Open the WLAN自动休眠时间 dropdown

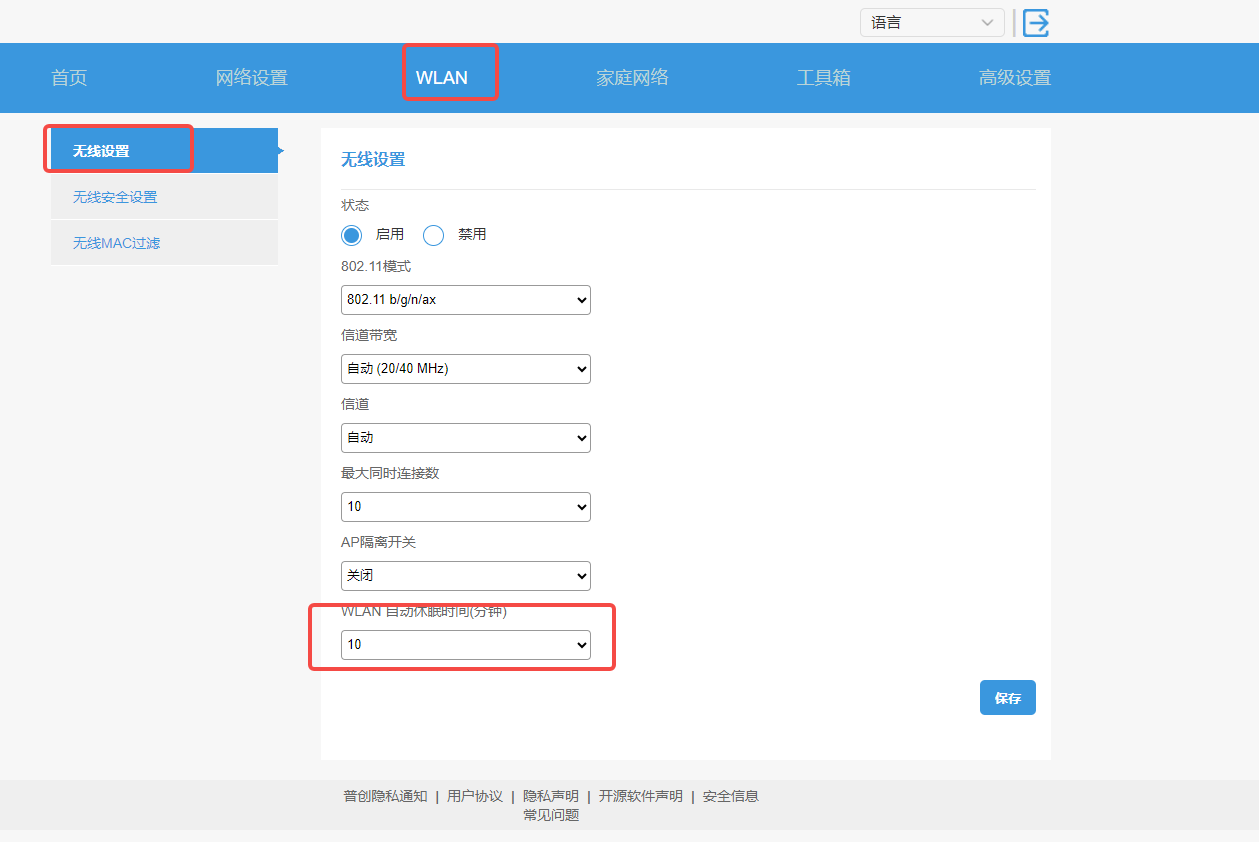(465, 645)
